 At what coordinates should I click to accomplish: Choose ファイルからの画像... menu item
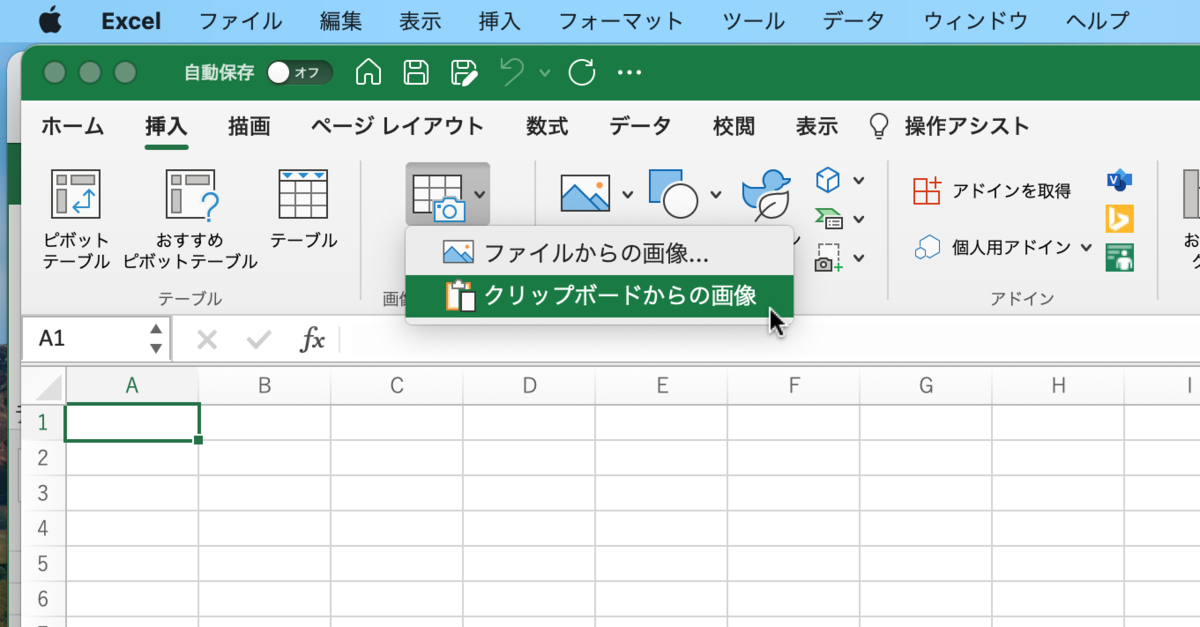tap(599, 253)
